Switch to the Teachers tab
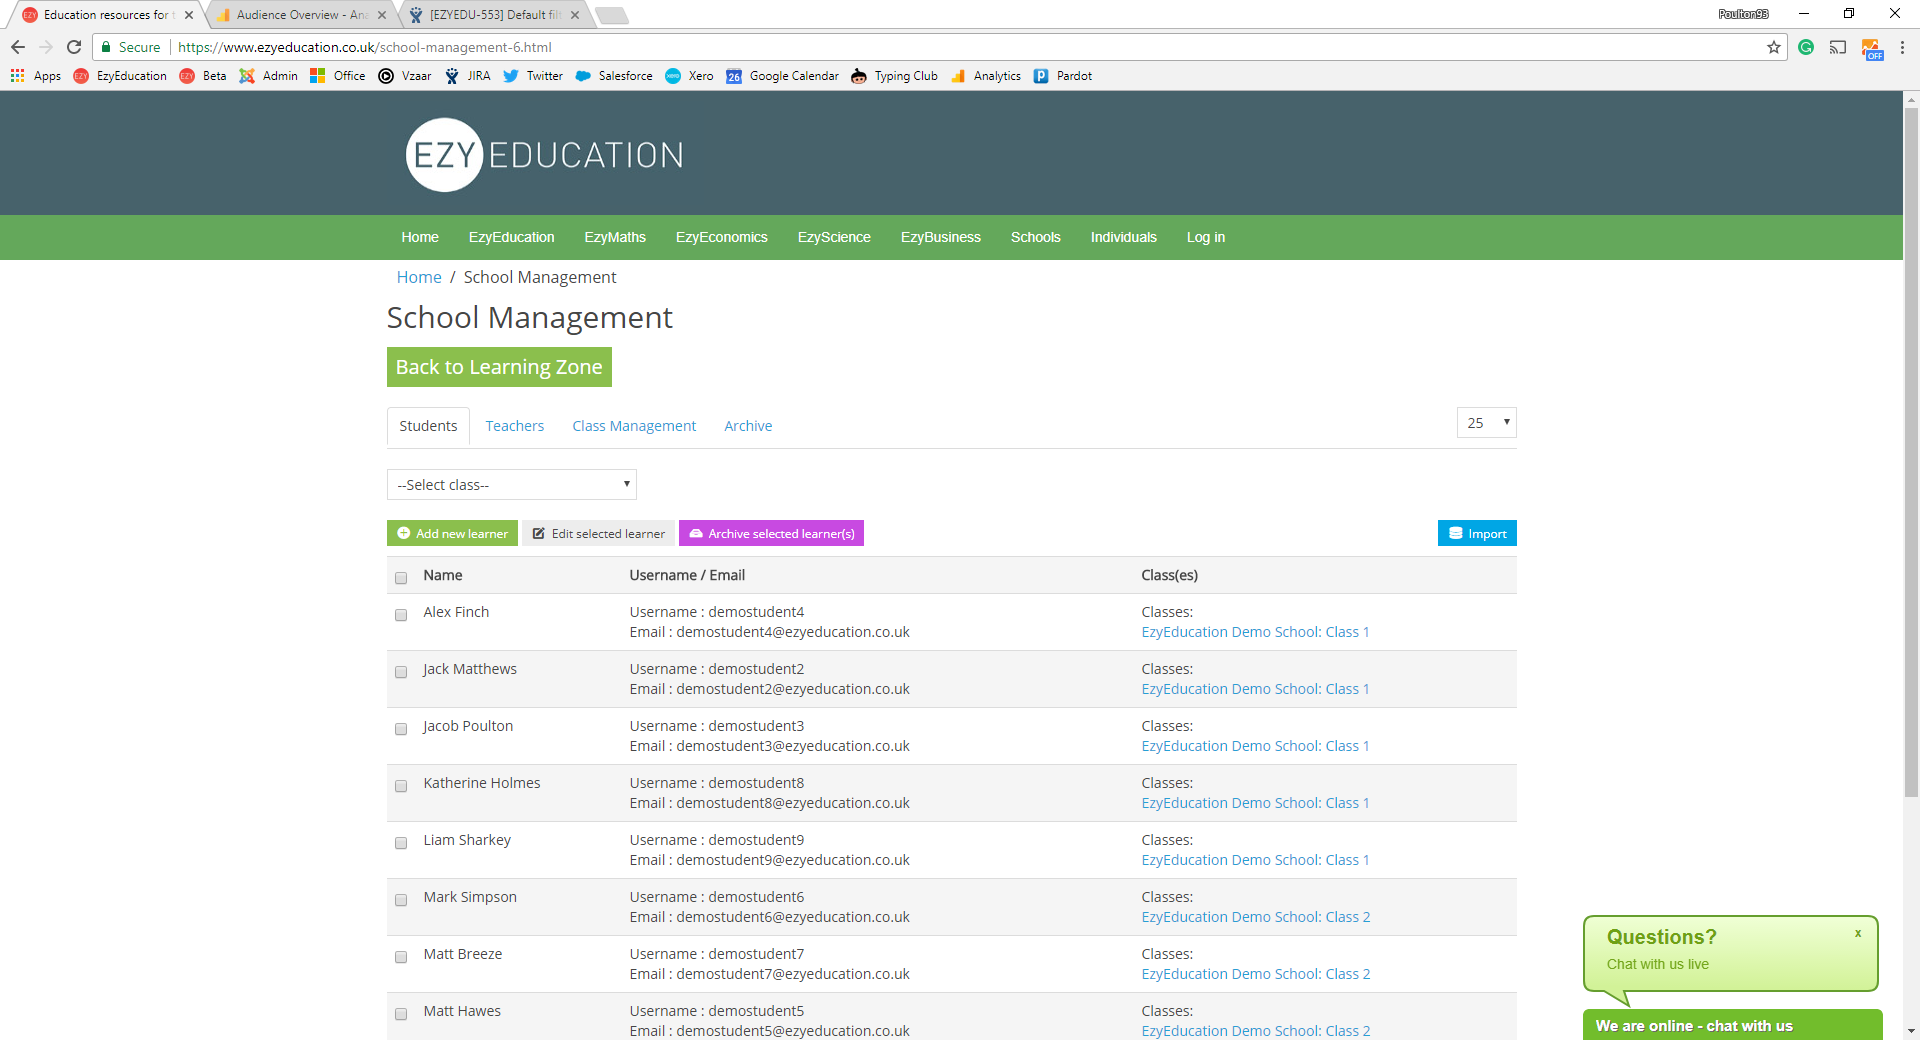This screenshot has width=1920, height=1040. pos(514,426)
